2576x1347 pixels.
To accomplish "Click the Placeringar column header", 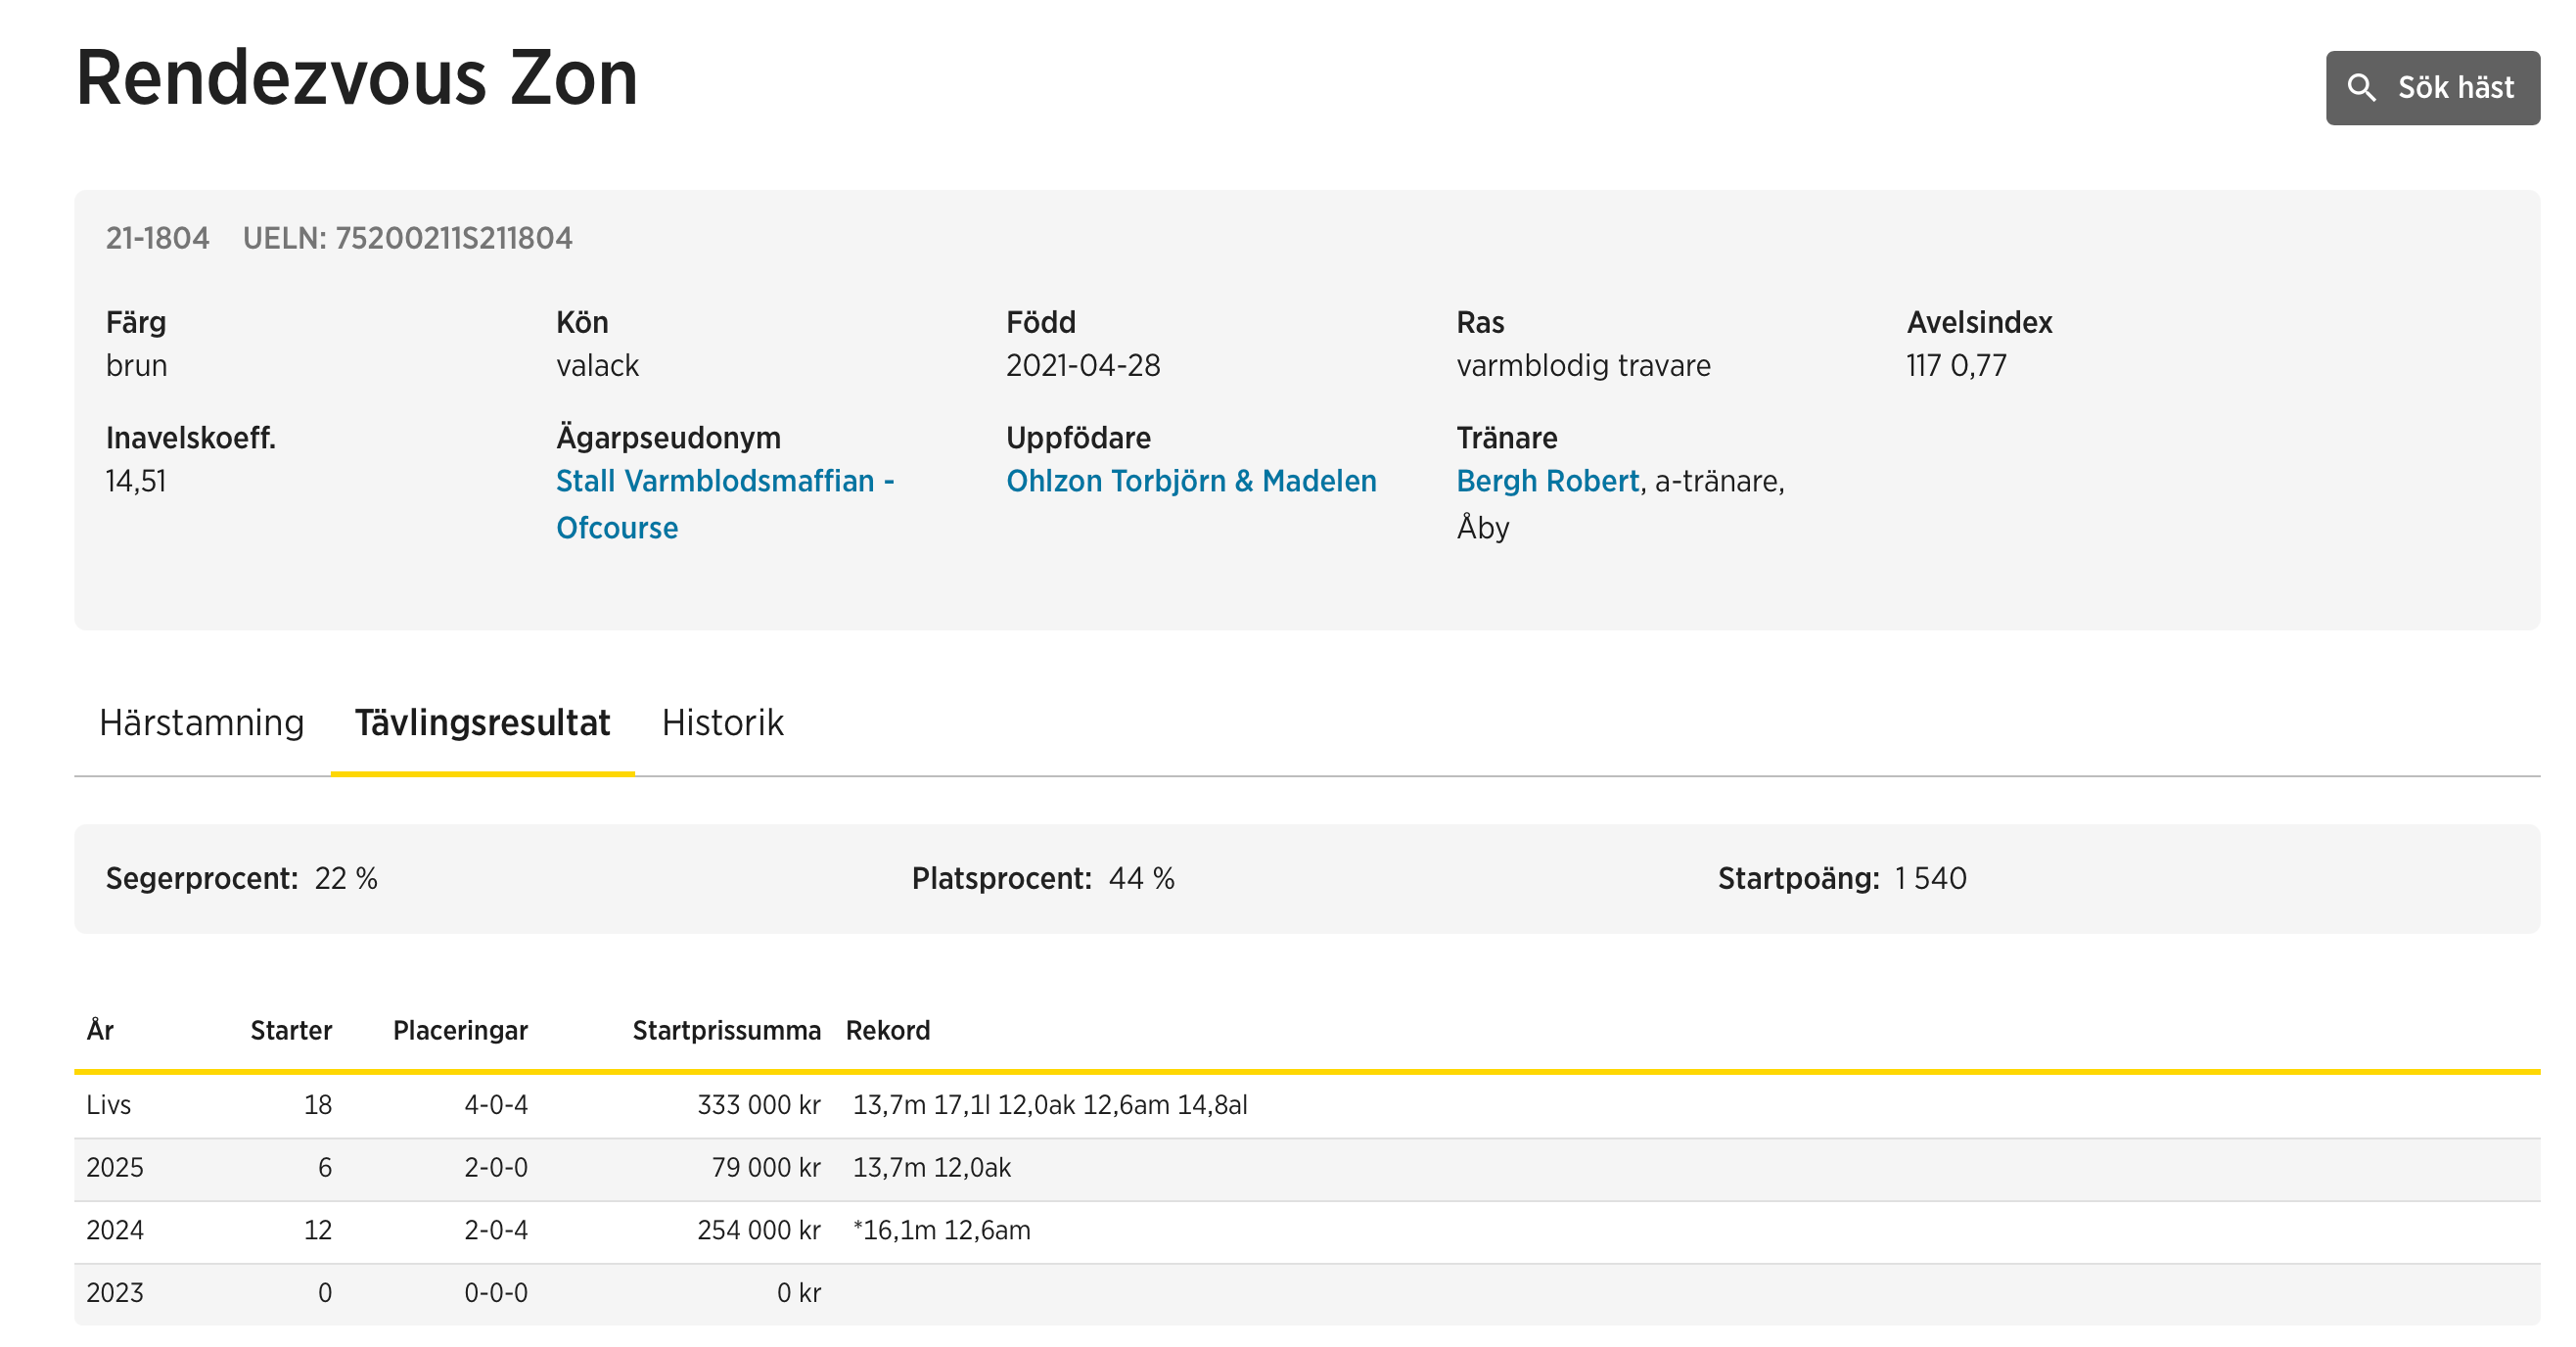I will (x=460, y=1030).
